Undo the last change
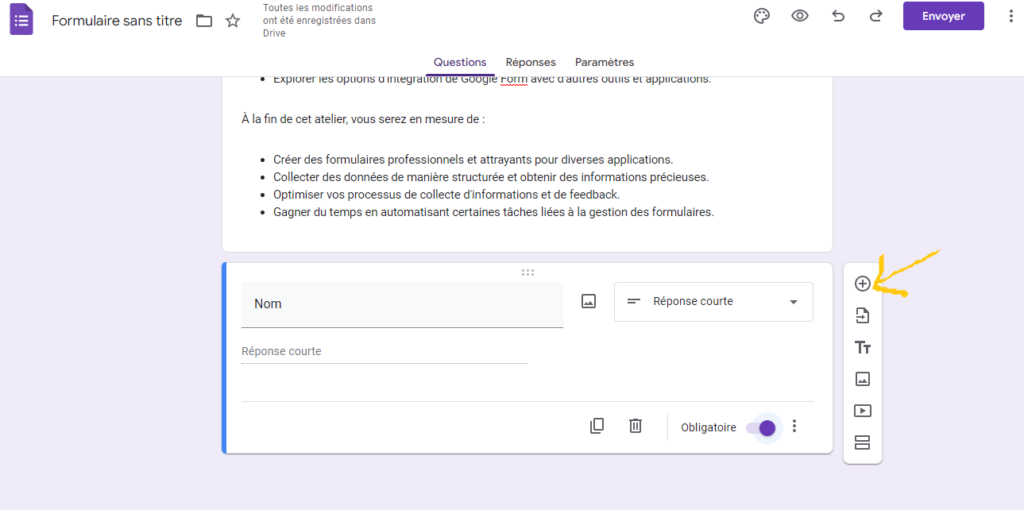The width and height of the screenshot is (1024, 510). coord(838,16)
